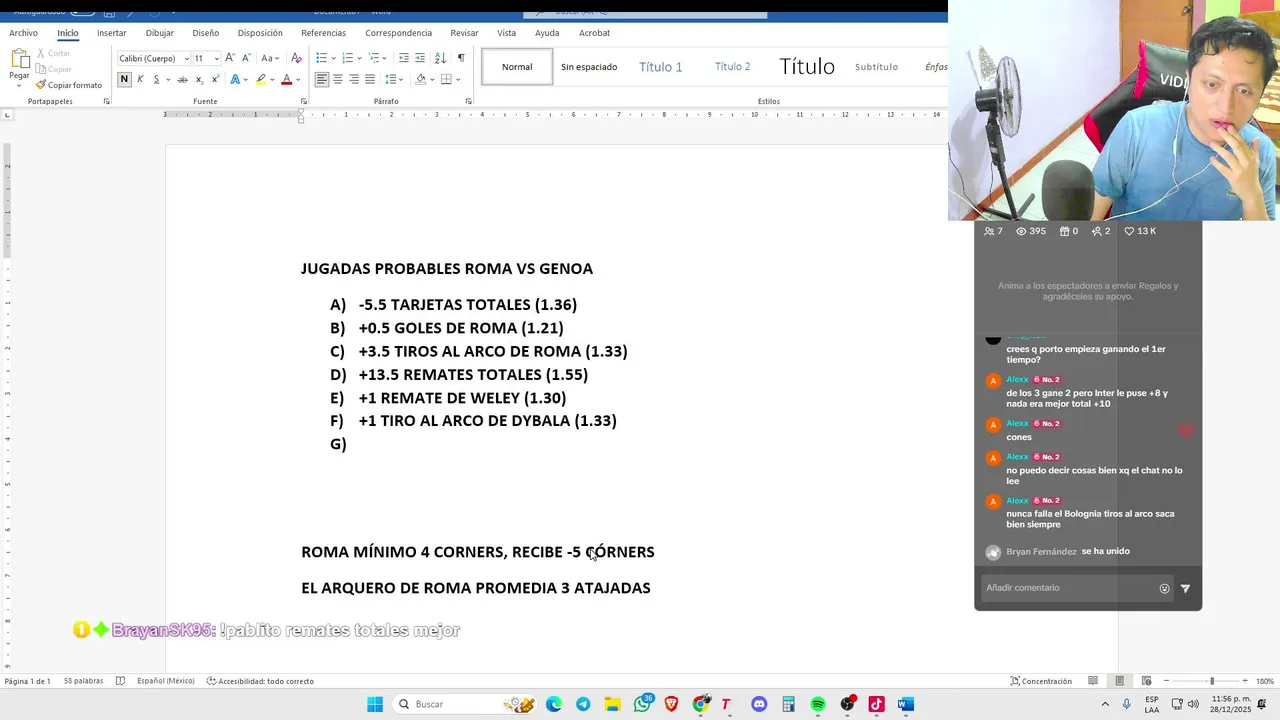Open Párrafo dialog launcher
The image size is (1280, 720).
468,101
